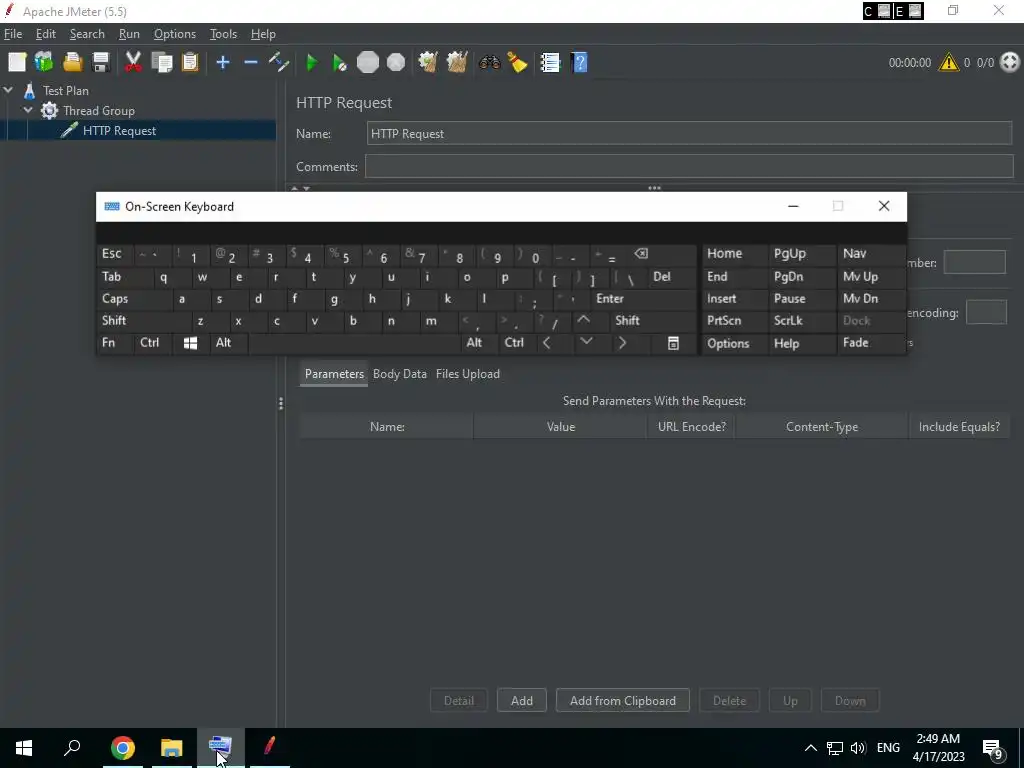Click the backspace key icon on keyboard

coord(660,254)
